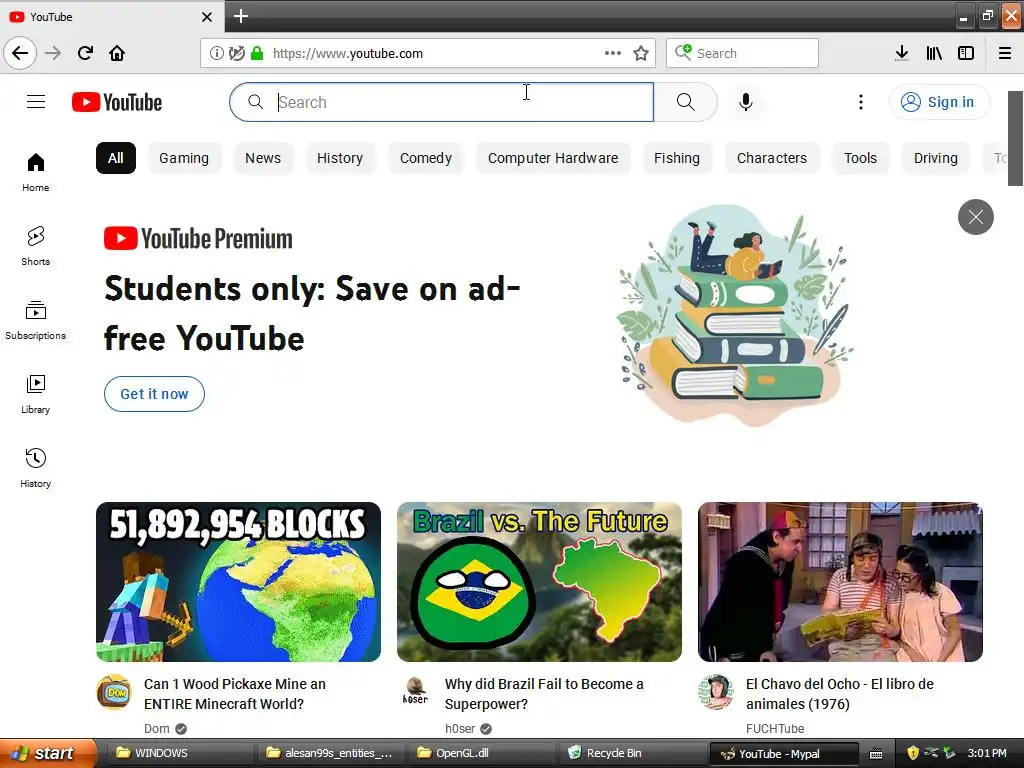Open the FUCHTube channel avatar
The width and height of the screenshot is (1024, 768).
[x=716, y=692]
